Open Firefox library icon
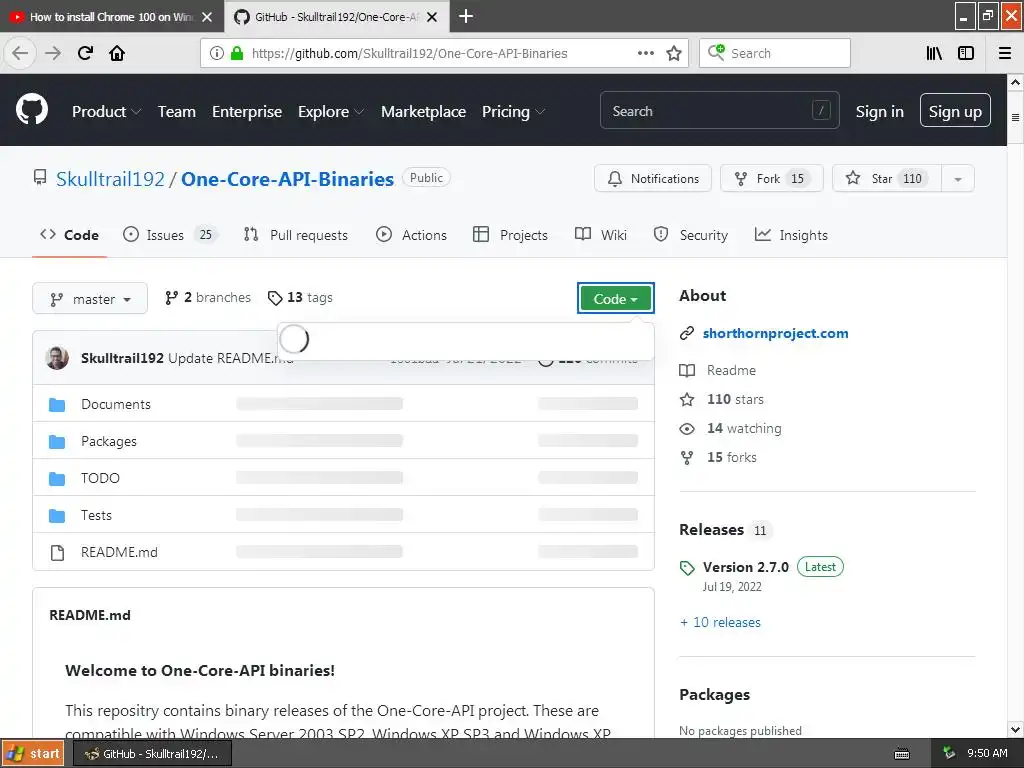 coord(934,53)
